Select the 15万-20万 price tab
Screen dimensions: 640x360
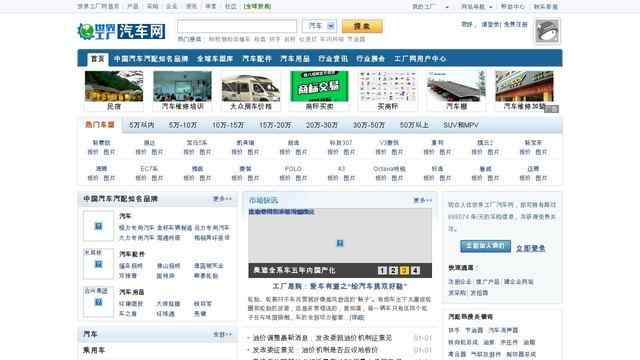pos(275,125)
